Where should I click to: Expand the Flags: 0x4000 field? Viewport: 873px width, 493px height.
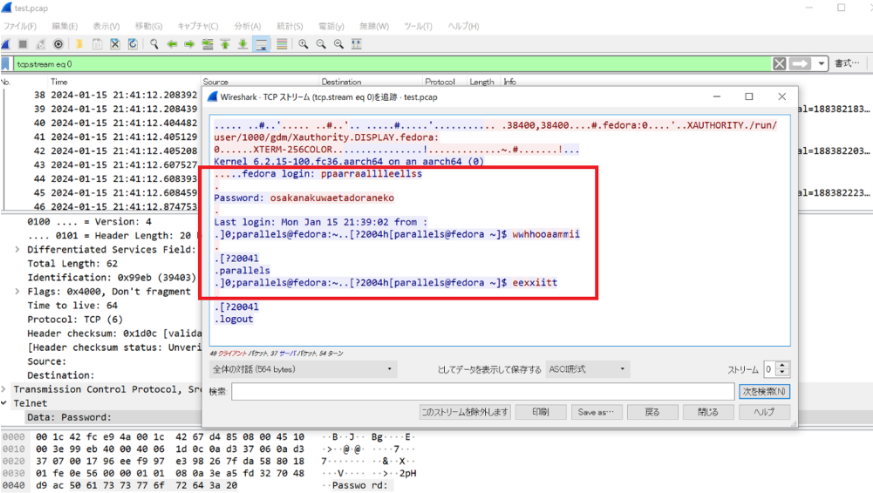coord(18,291)
